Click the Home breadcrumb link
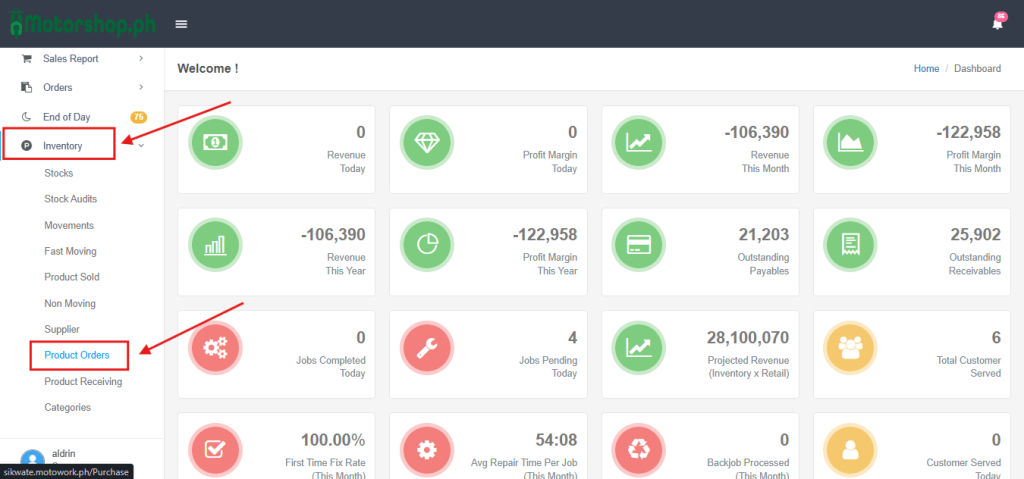 [x=926, y=69]
